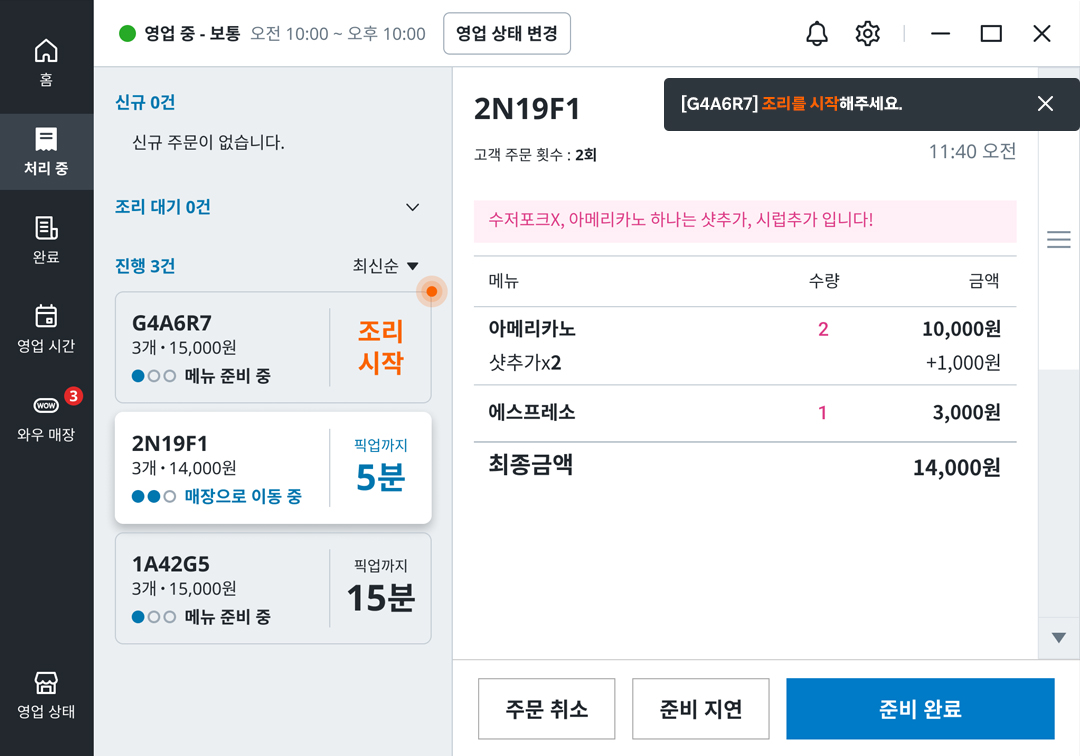The height and width of the screenshot is (756, 1080).
Task: Select order card 2N19F1
Action: 273,468
